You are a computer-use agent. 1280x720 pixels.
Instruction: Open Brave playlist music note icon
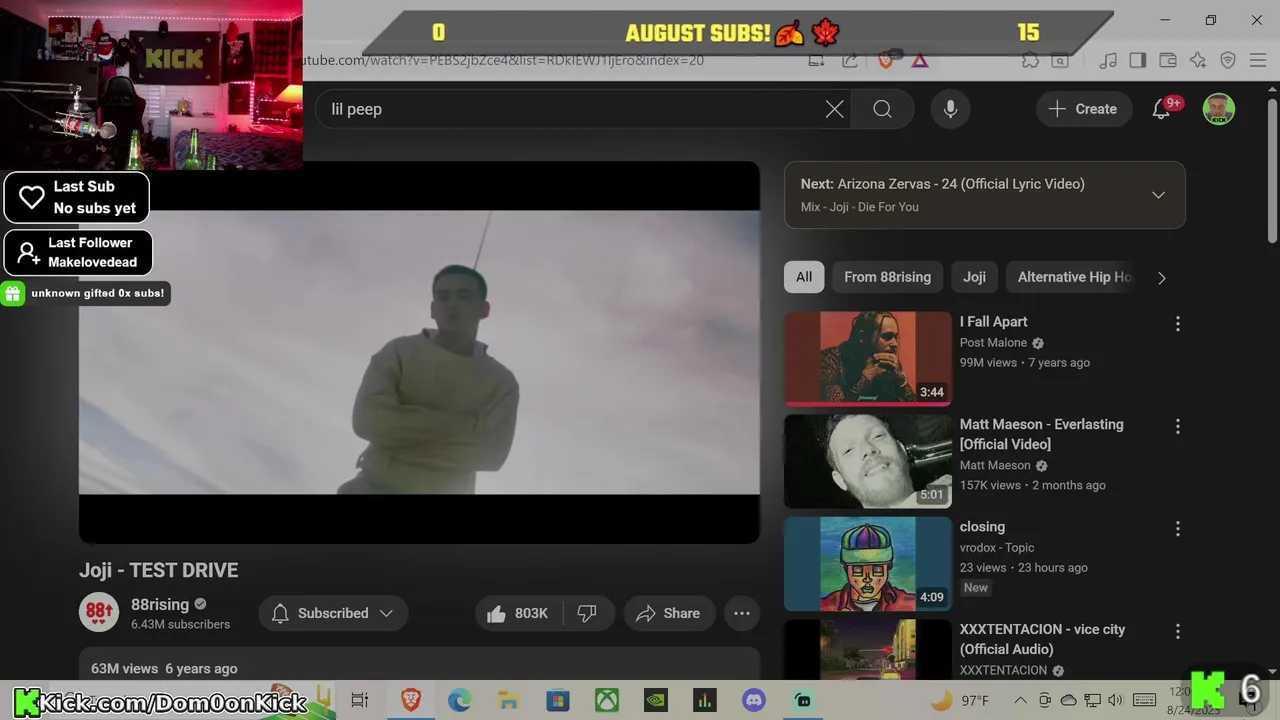pos(1108,60)
